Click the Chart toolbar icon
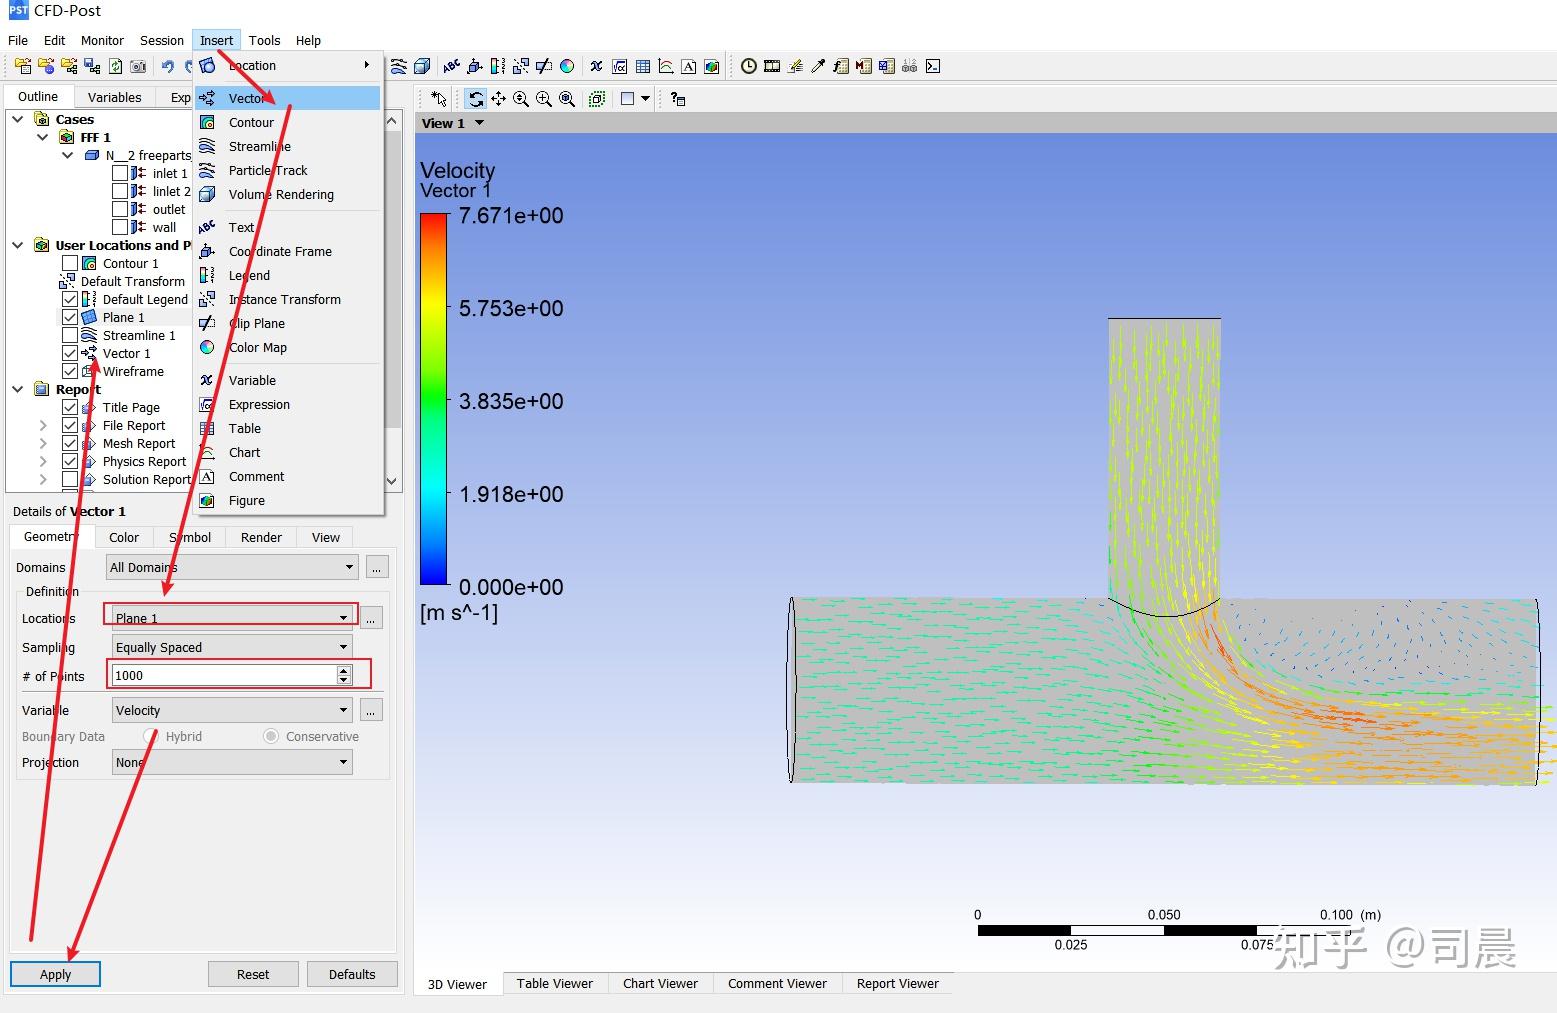Screen dimensions: 1557x1013 click(x=666, y=67)
